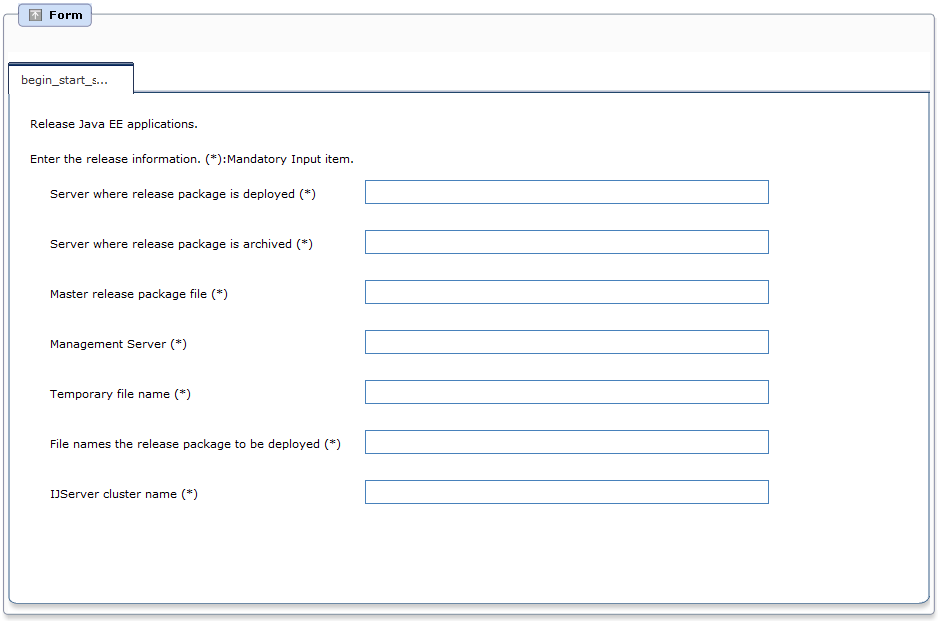Click the 'Master release package file' label
941x623 pixels.
coord(139,293)
